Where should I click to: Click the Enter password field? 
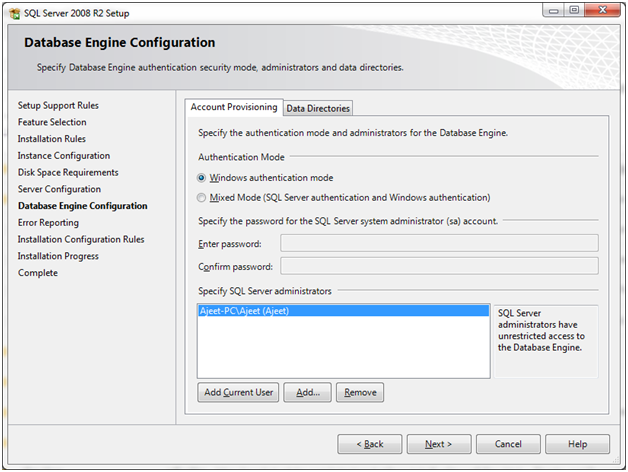click(439, 243)
